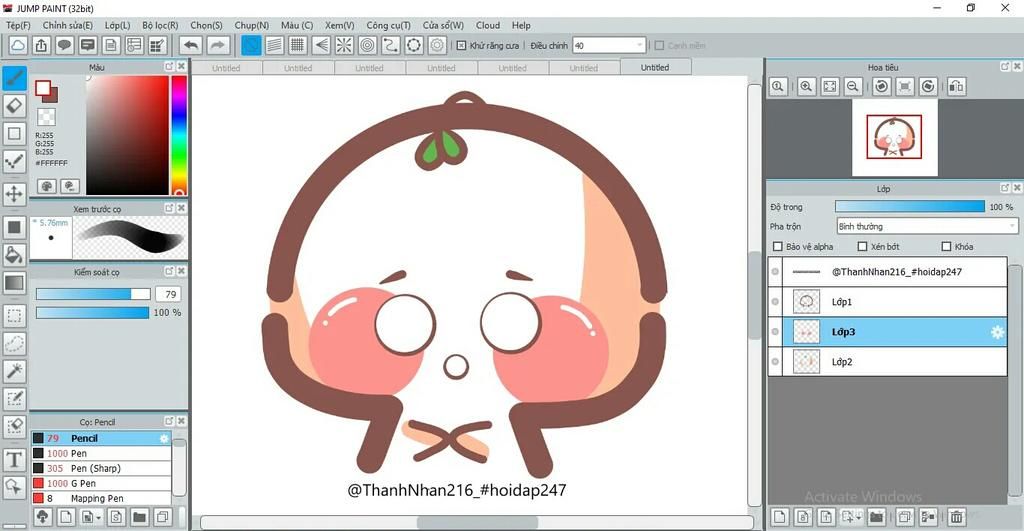Screen dimensions: 1024x531
Task: Click the Undo arrow in toolbar
Action: tap(190, 45)
